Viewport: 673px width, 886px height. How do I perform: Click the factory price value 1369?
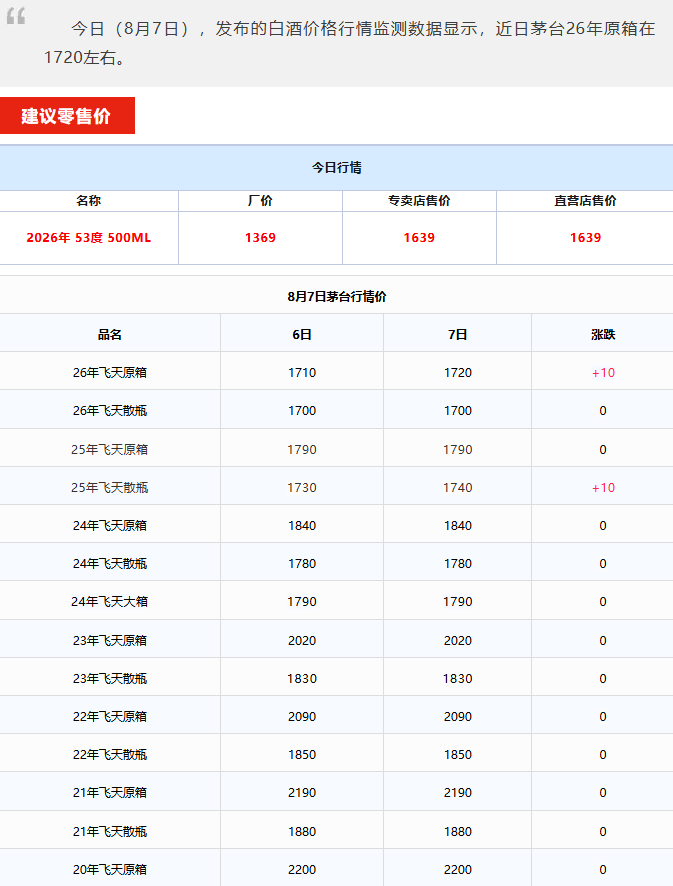(260, 238)
